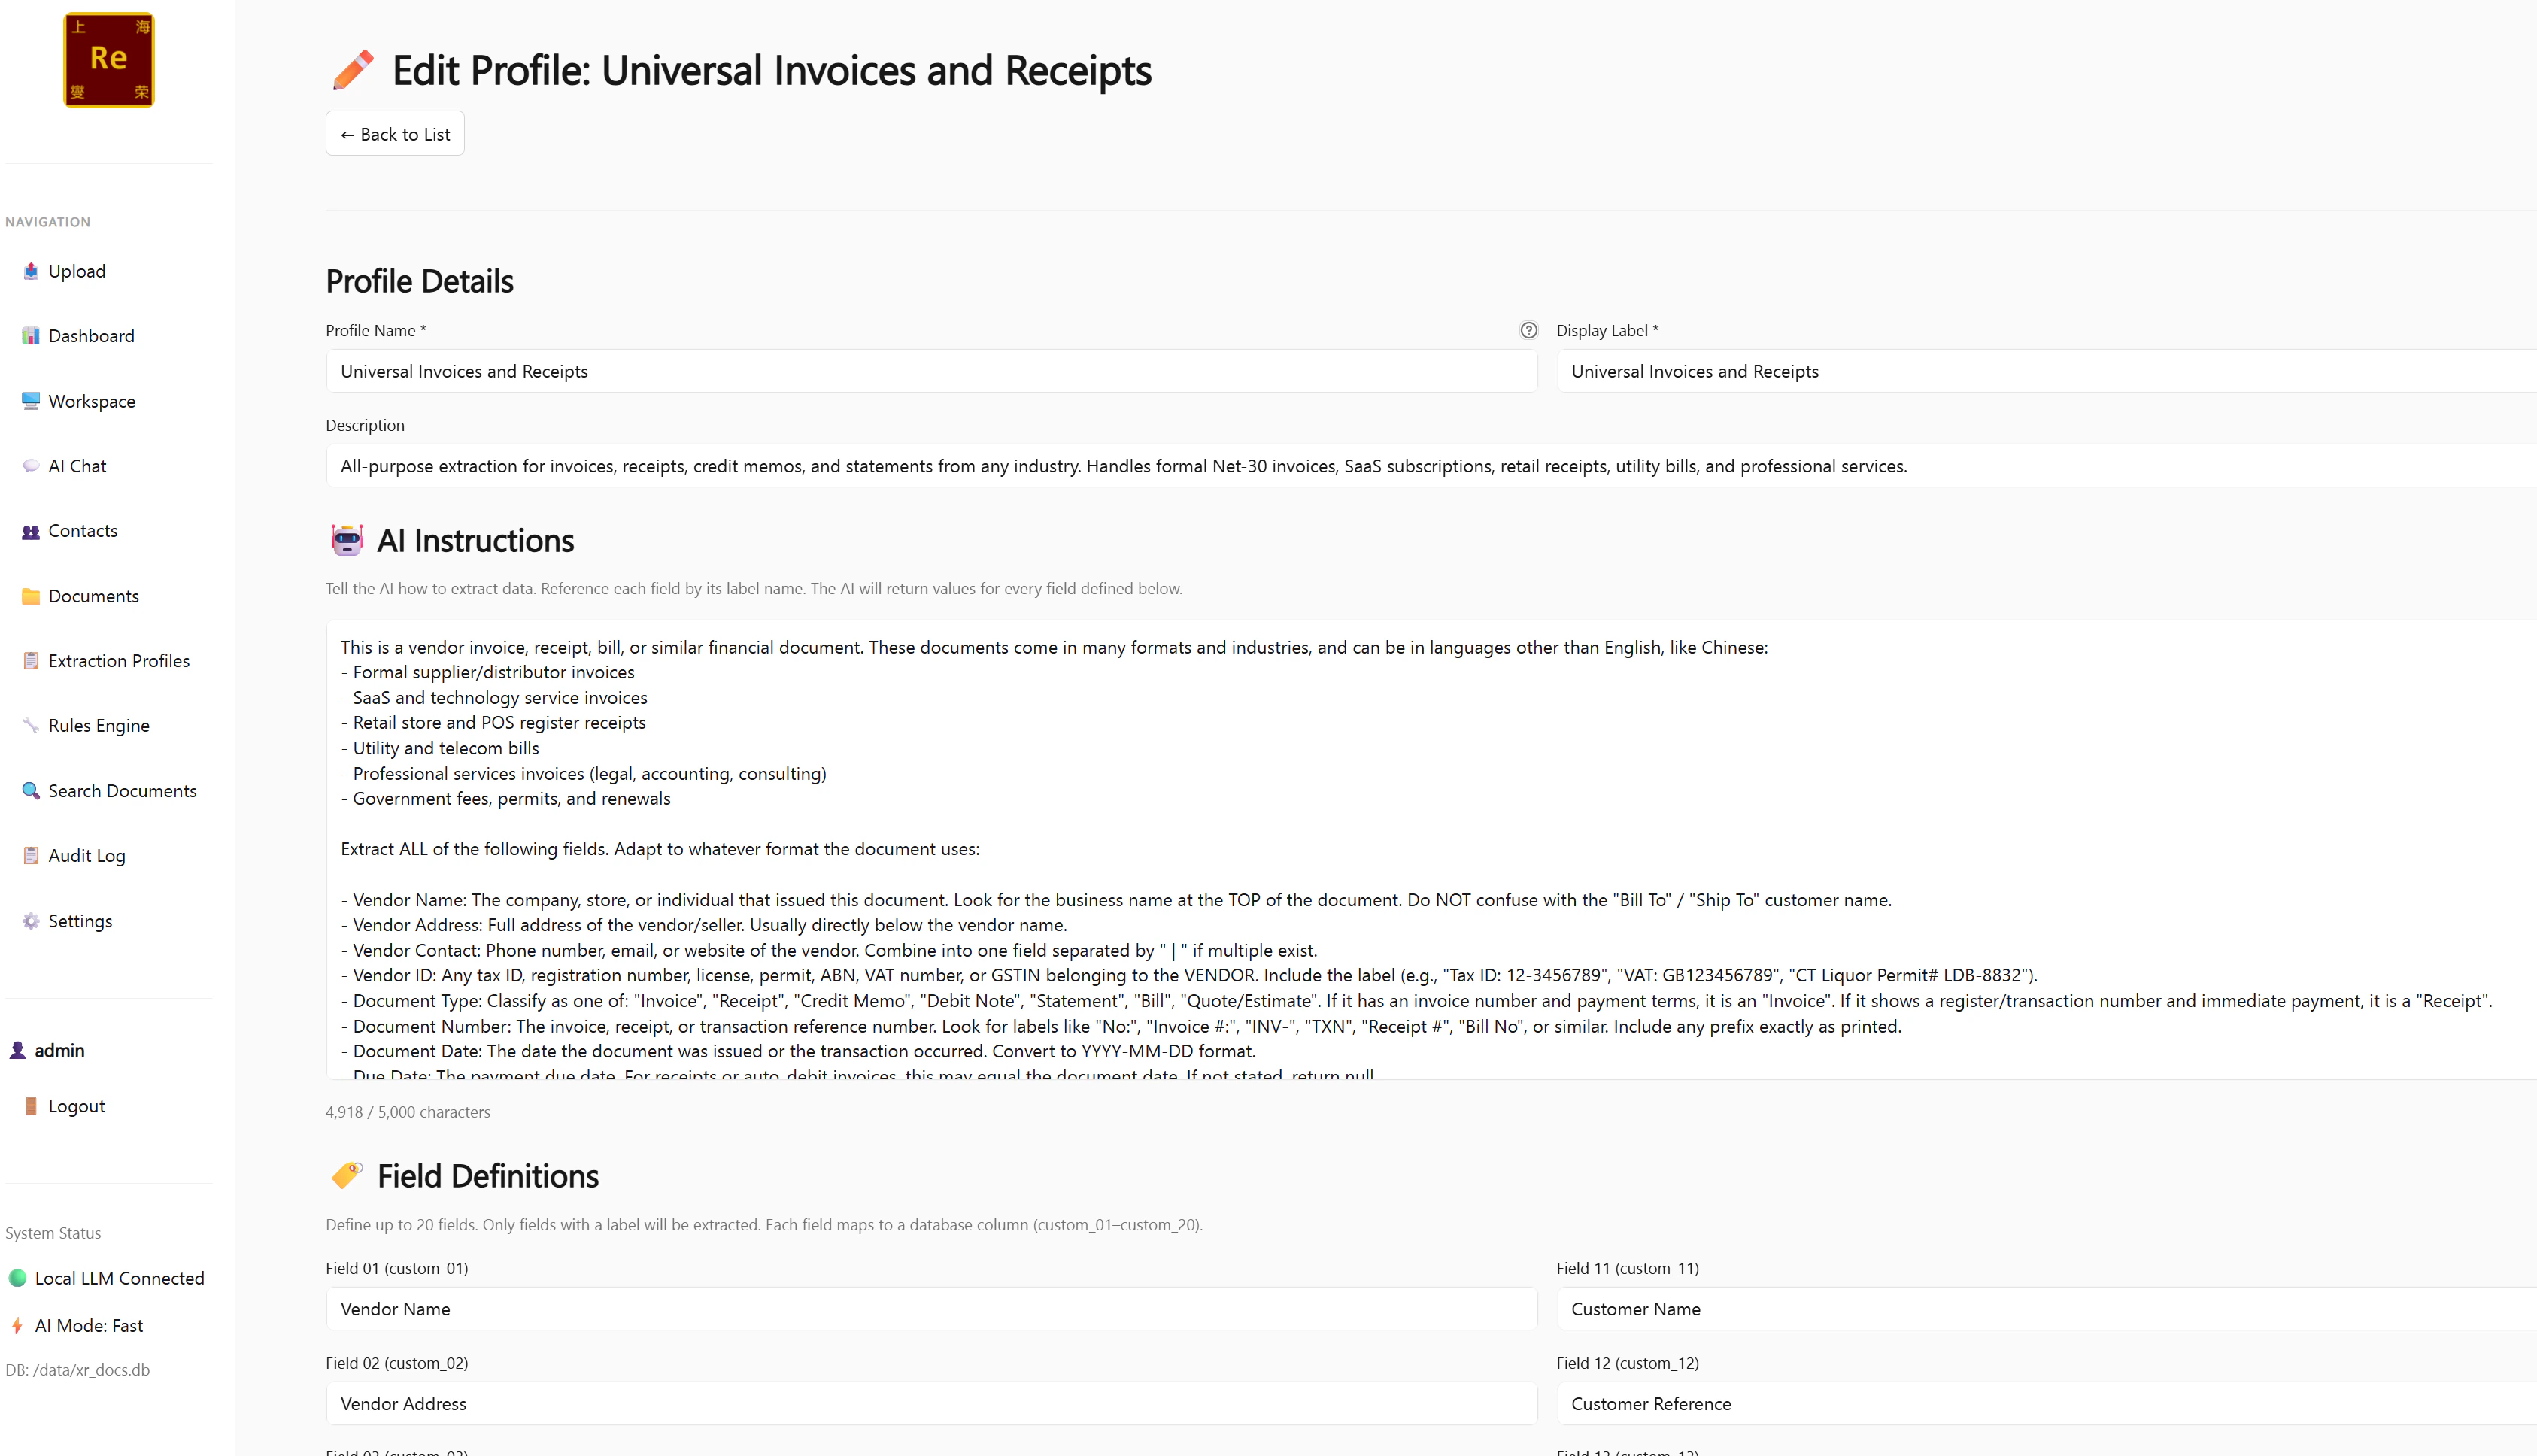Viewport: 2537px width, 1456px height.
Task: Click the Re company logo
Action: [109, 60]
